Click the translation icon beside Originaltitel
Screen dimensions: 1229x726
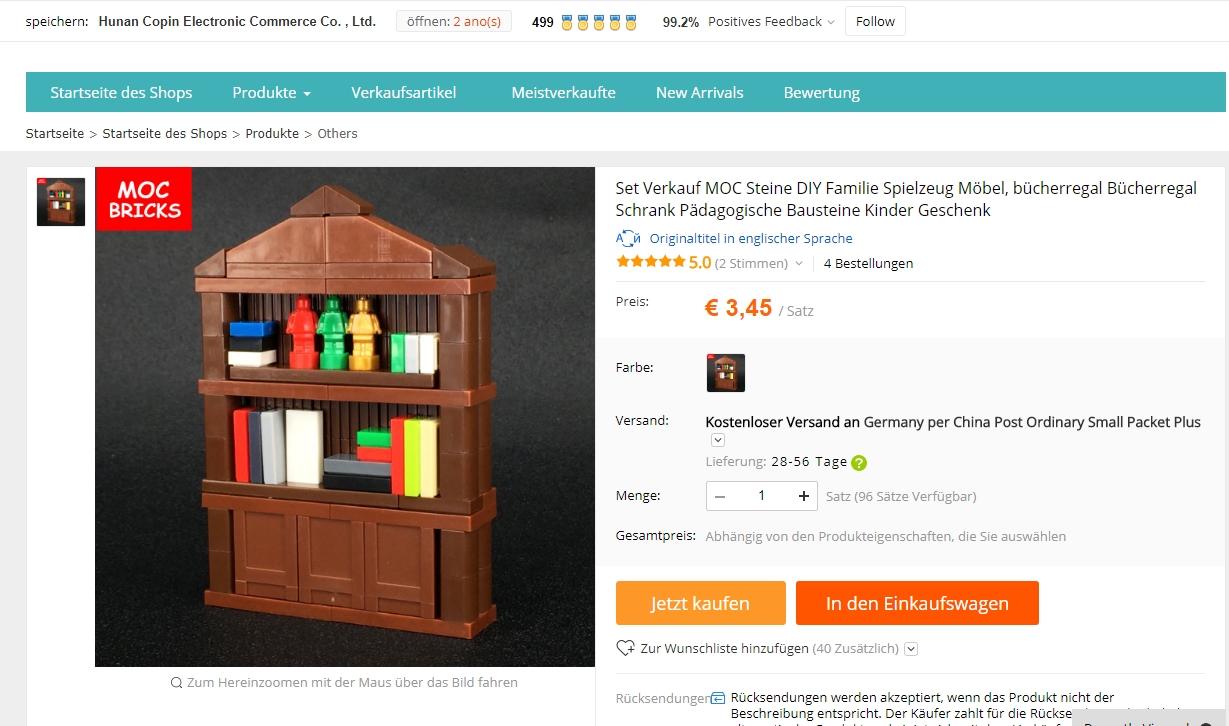coord(628,238)
